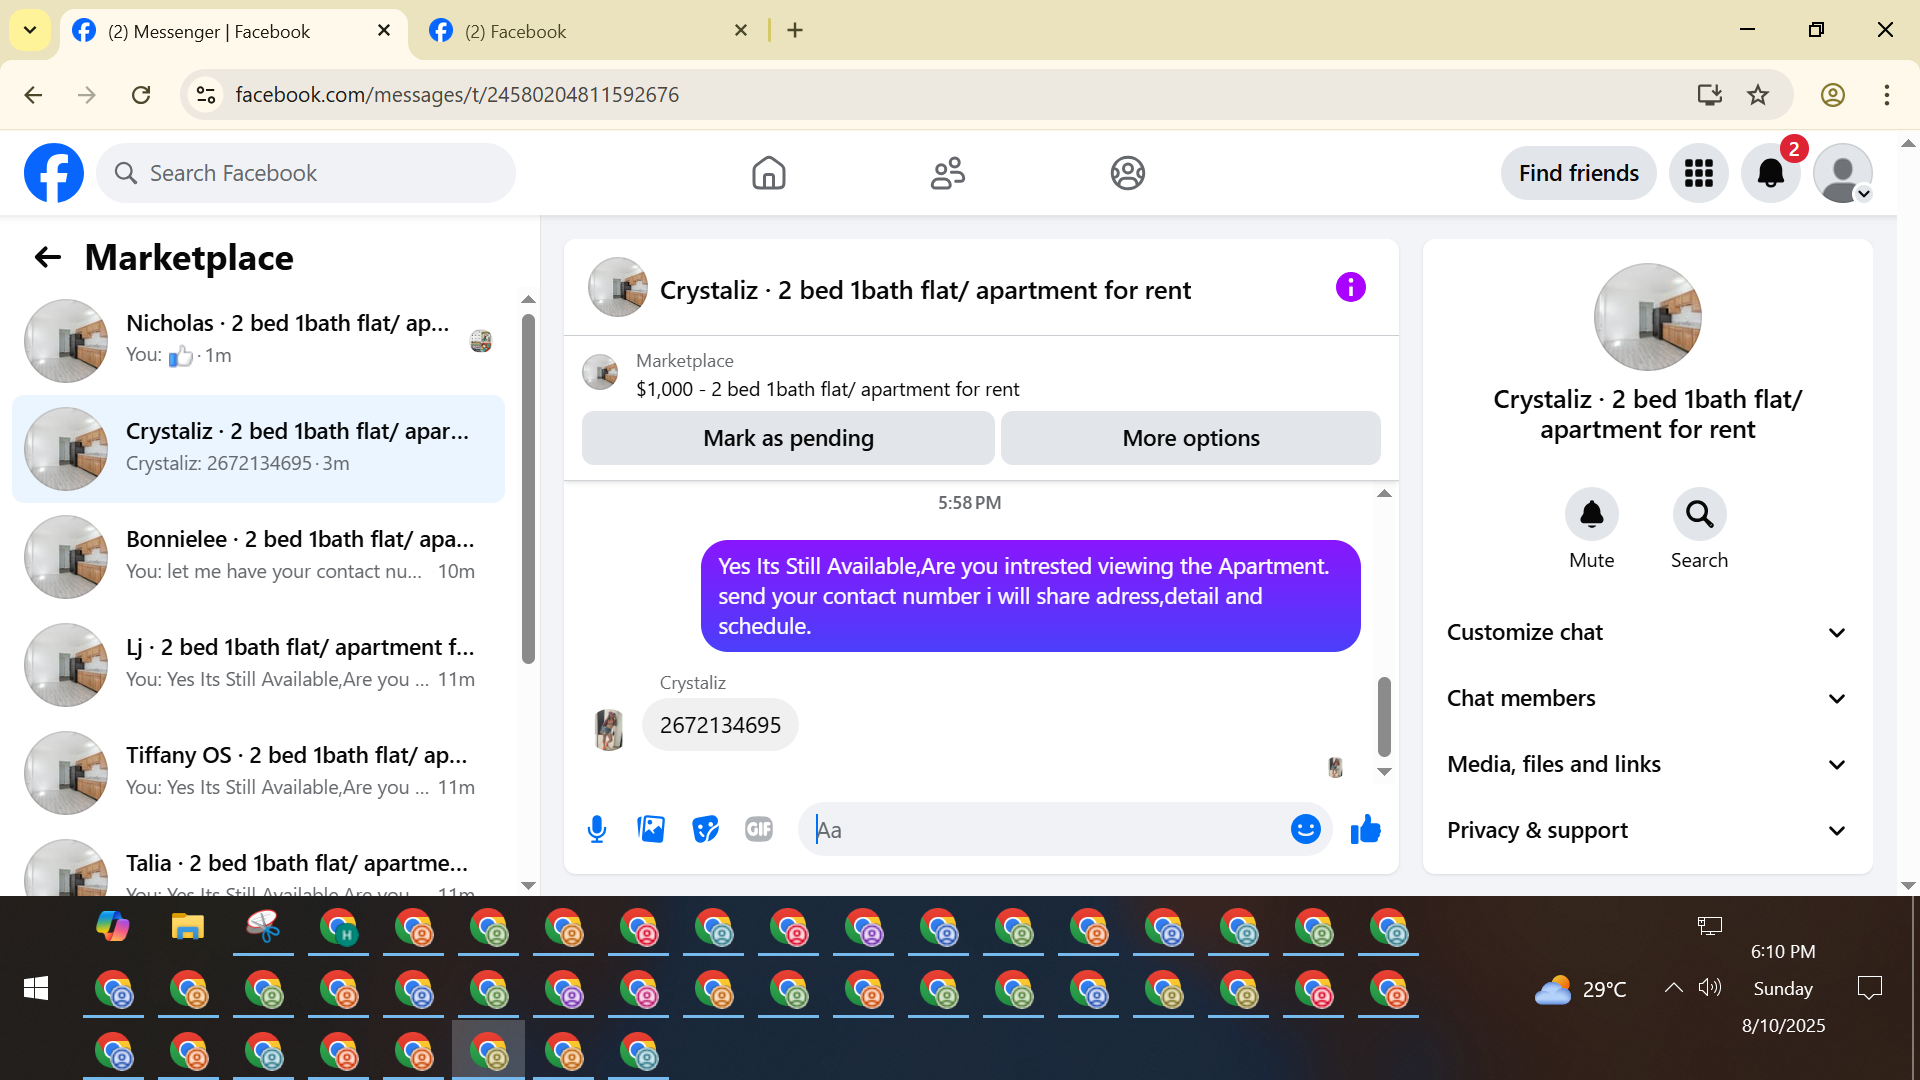Click Mark as pending button
Image resolution: width=1920 pixels, height=1080 pixels.
point(788,438)
